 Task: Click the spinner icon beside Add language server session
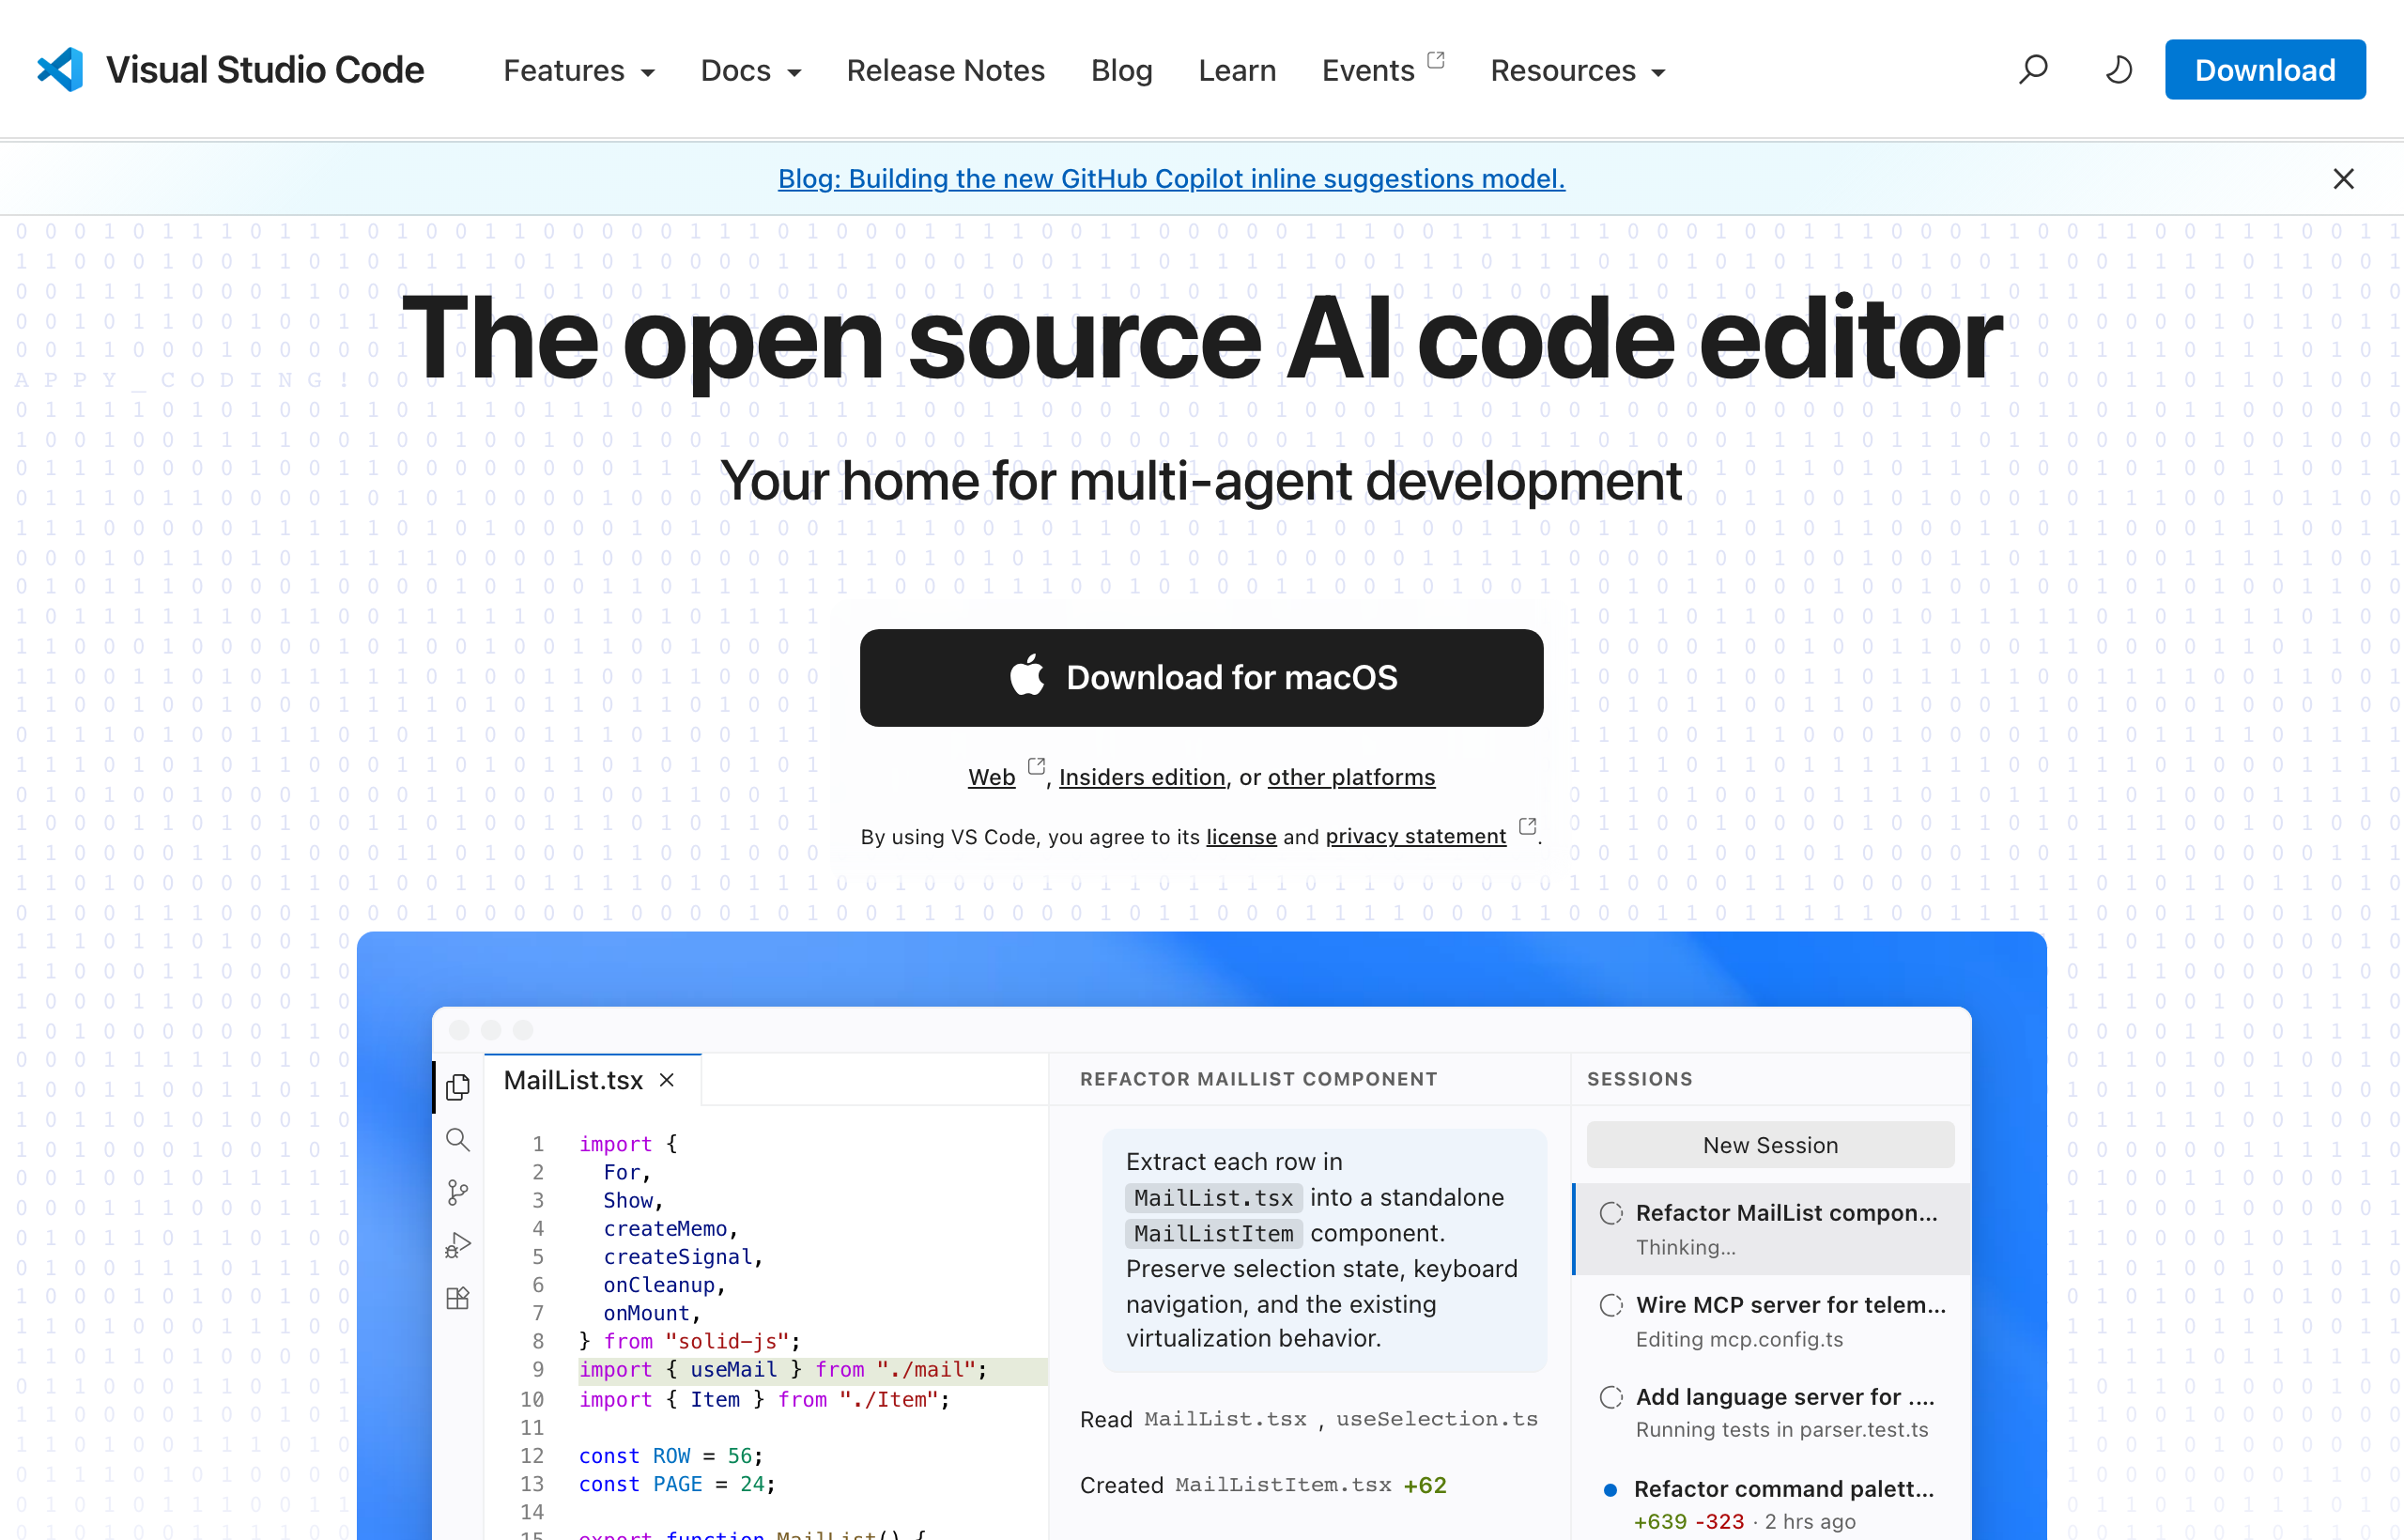coord(1611,1397)
